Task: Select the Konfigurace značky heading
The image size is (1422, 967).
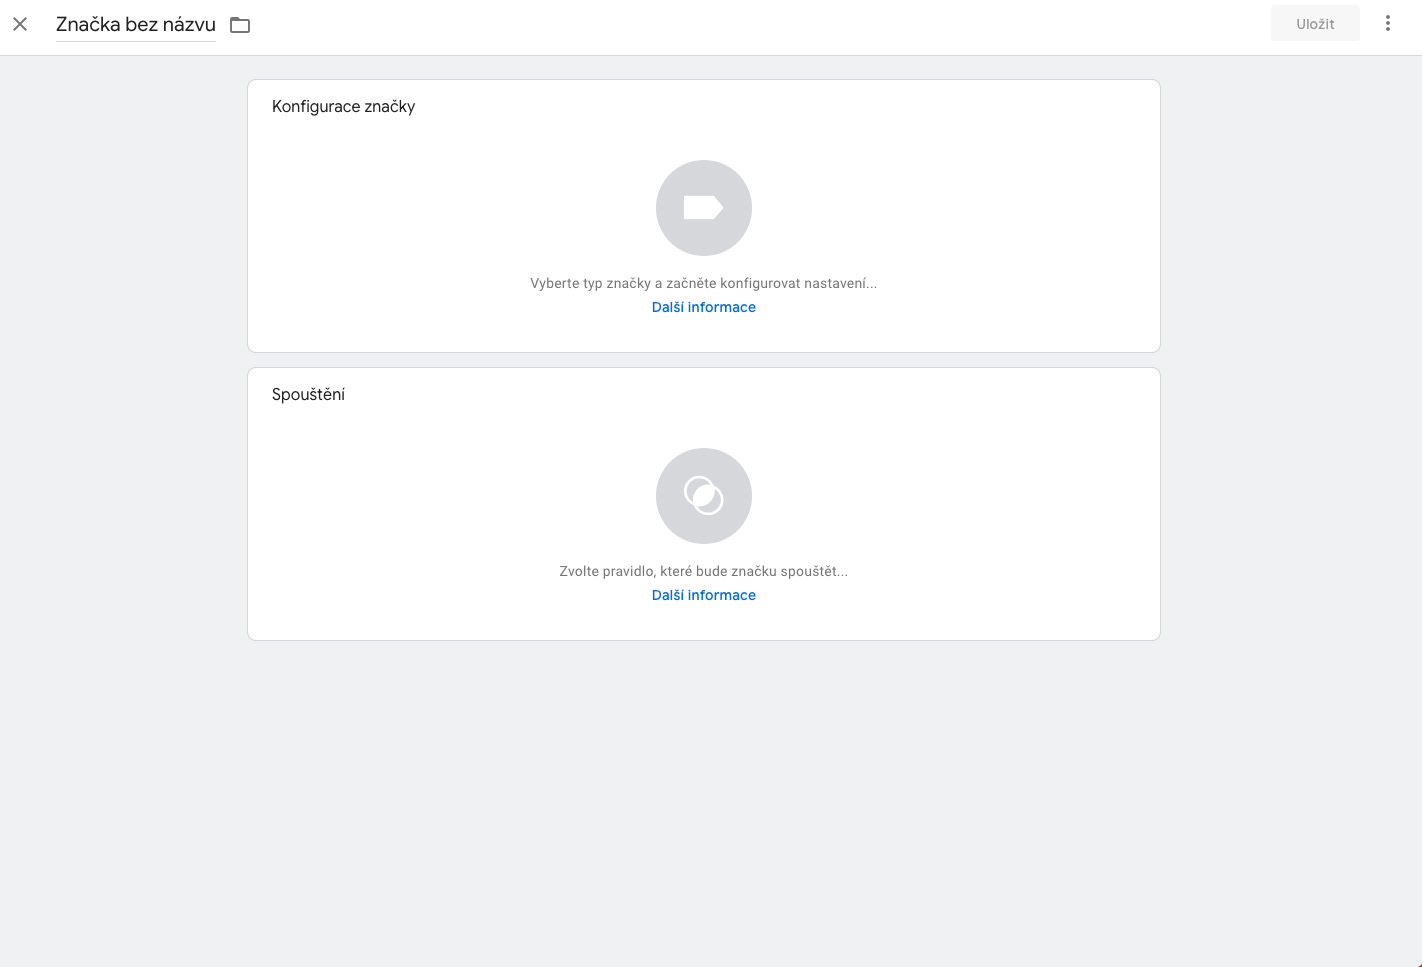Action: click(x=343, y=106)
